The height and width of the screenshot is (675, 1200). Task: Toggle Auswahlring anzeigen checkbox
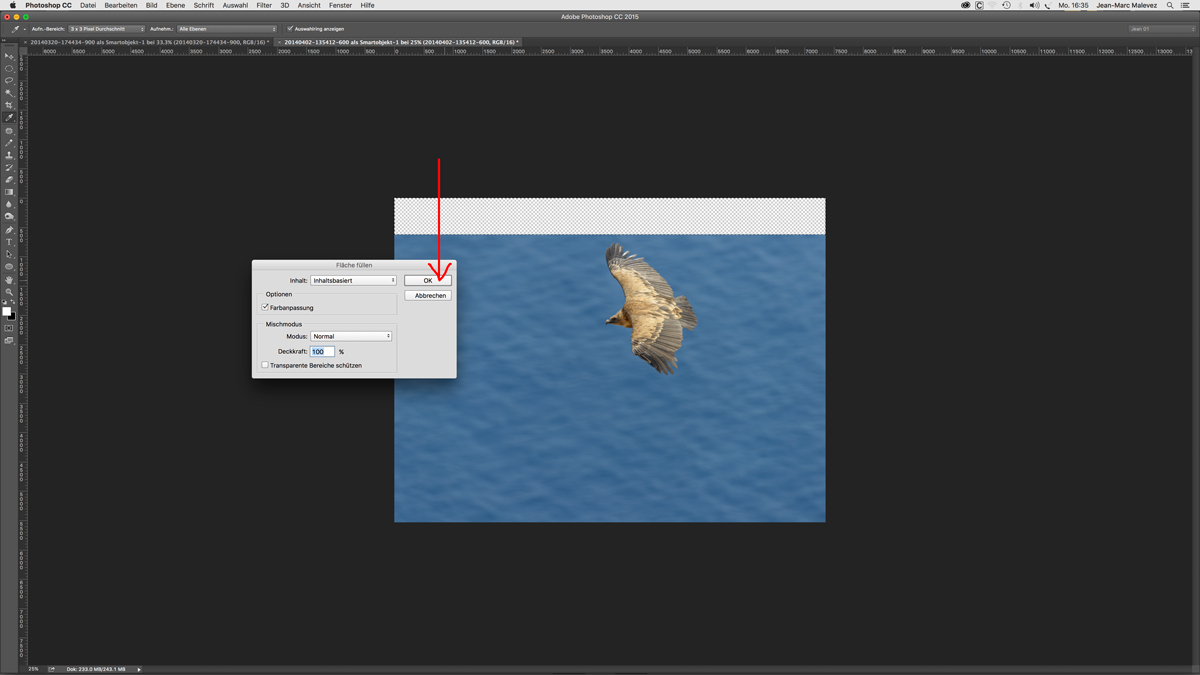(290, 29)
